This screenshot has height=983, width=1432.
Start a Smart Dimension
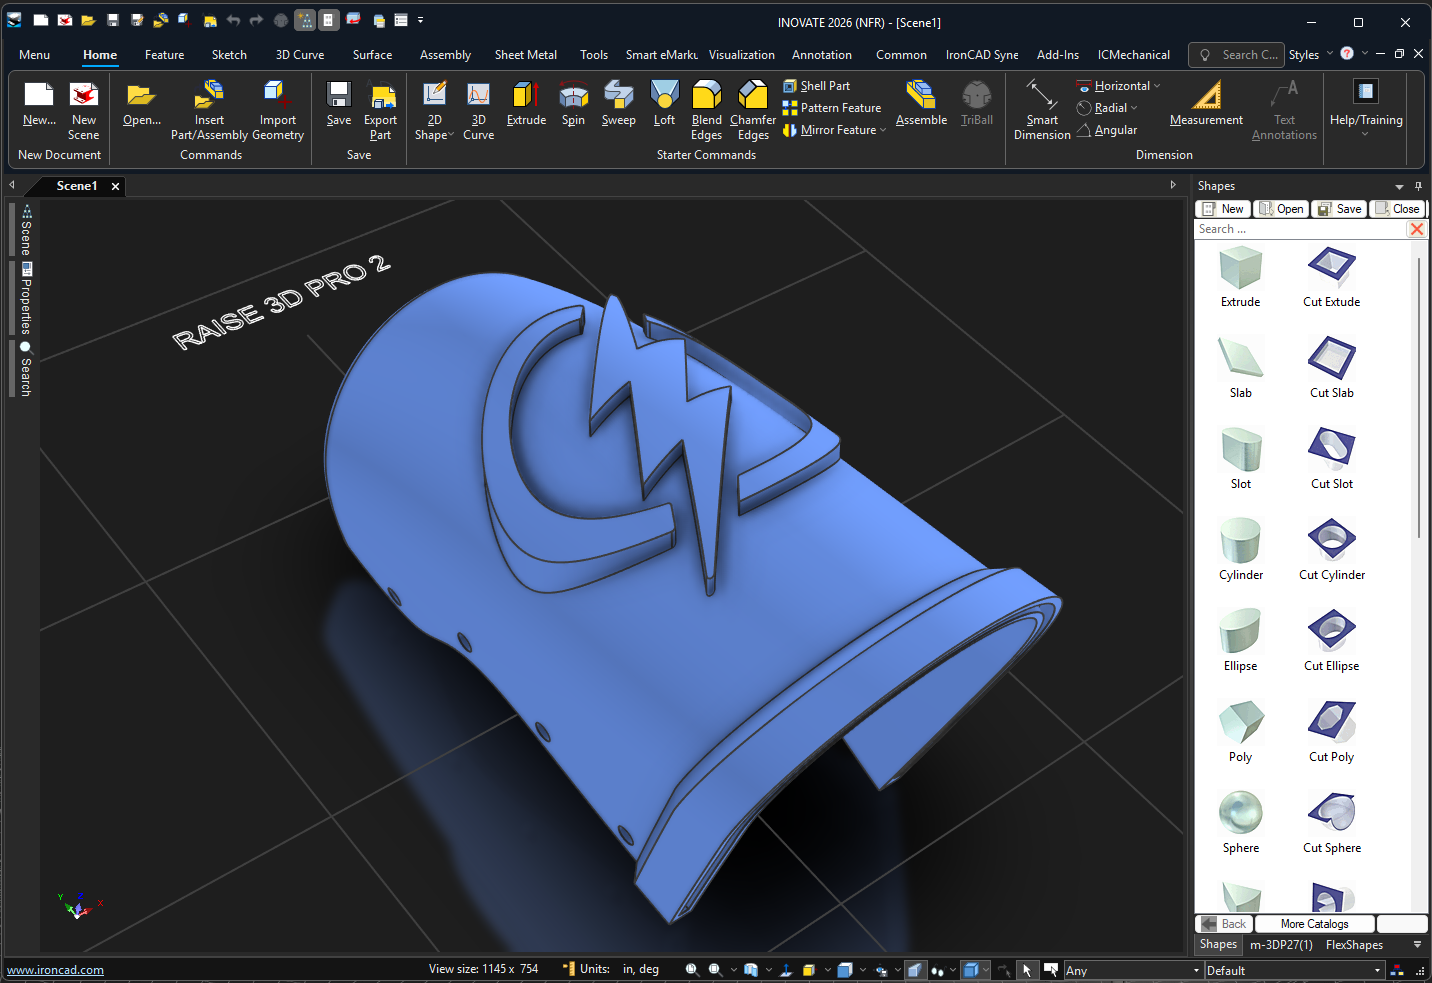click(1042, 111)
